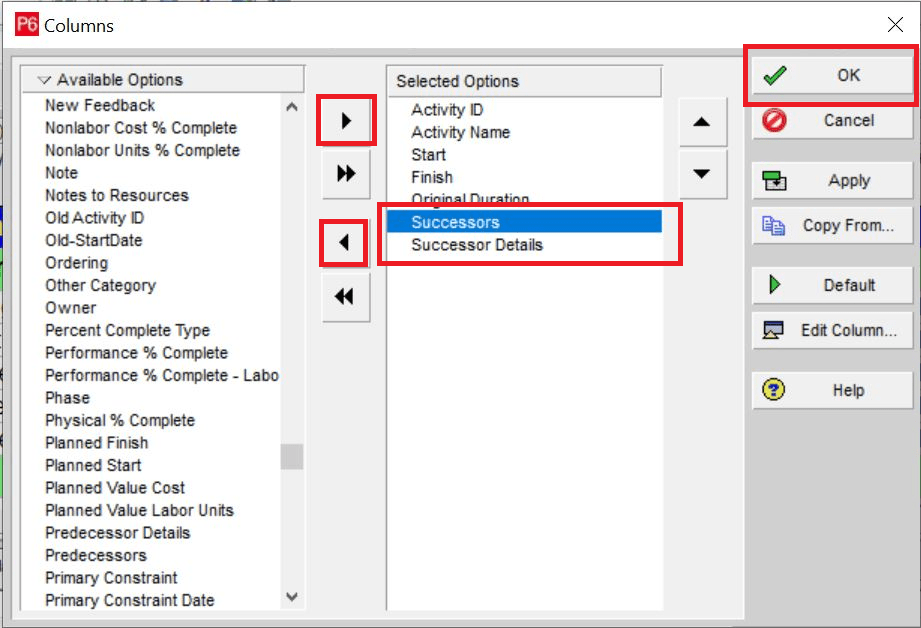This screenshot has width=921, height=628.
Task: Select 'Original Duration' in Selected Options
Action: (x=470, y=198)
